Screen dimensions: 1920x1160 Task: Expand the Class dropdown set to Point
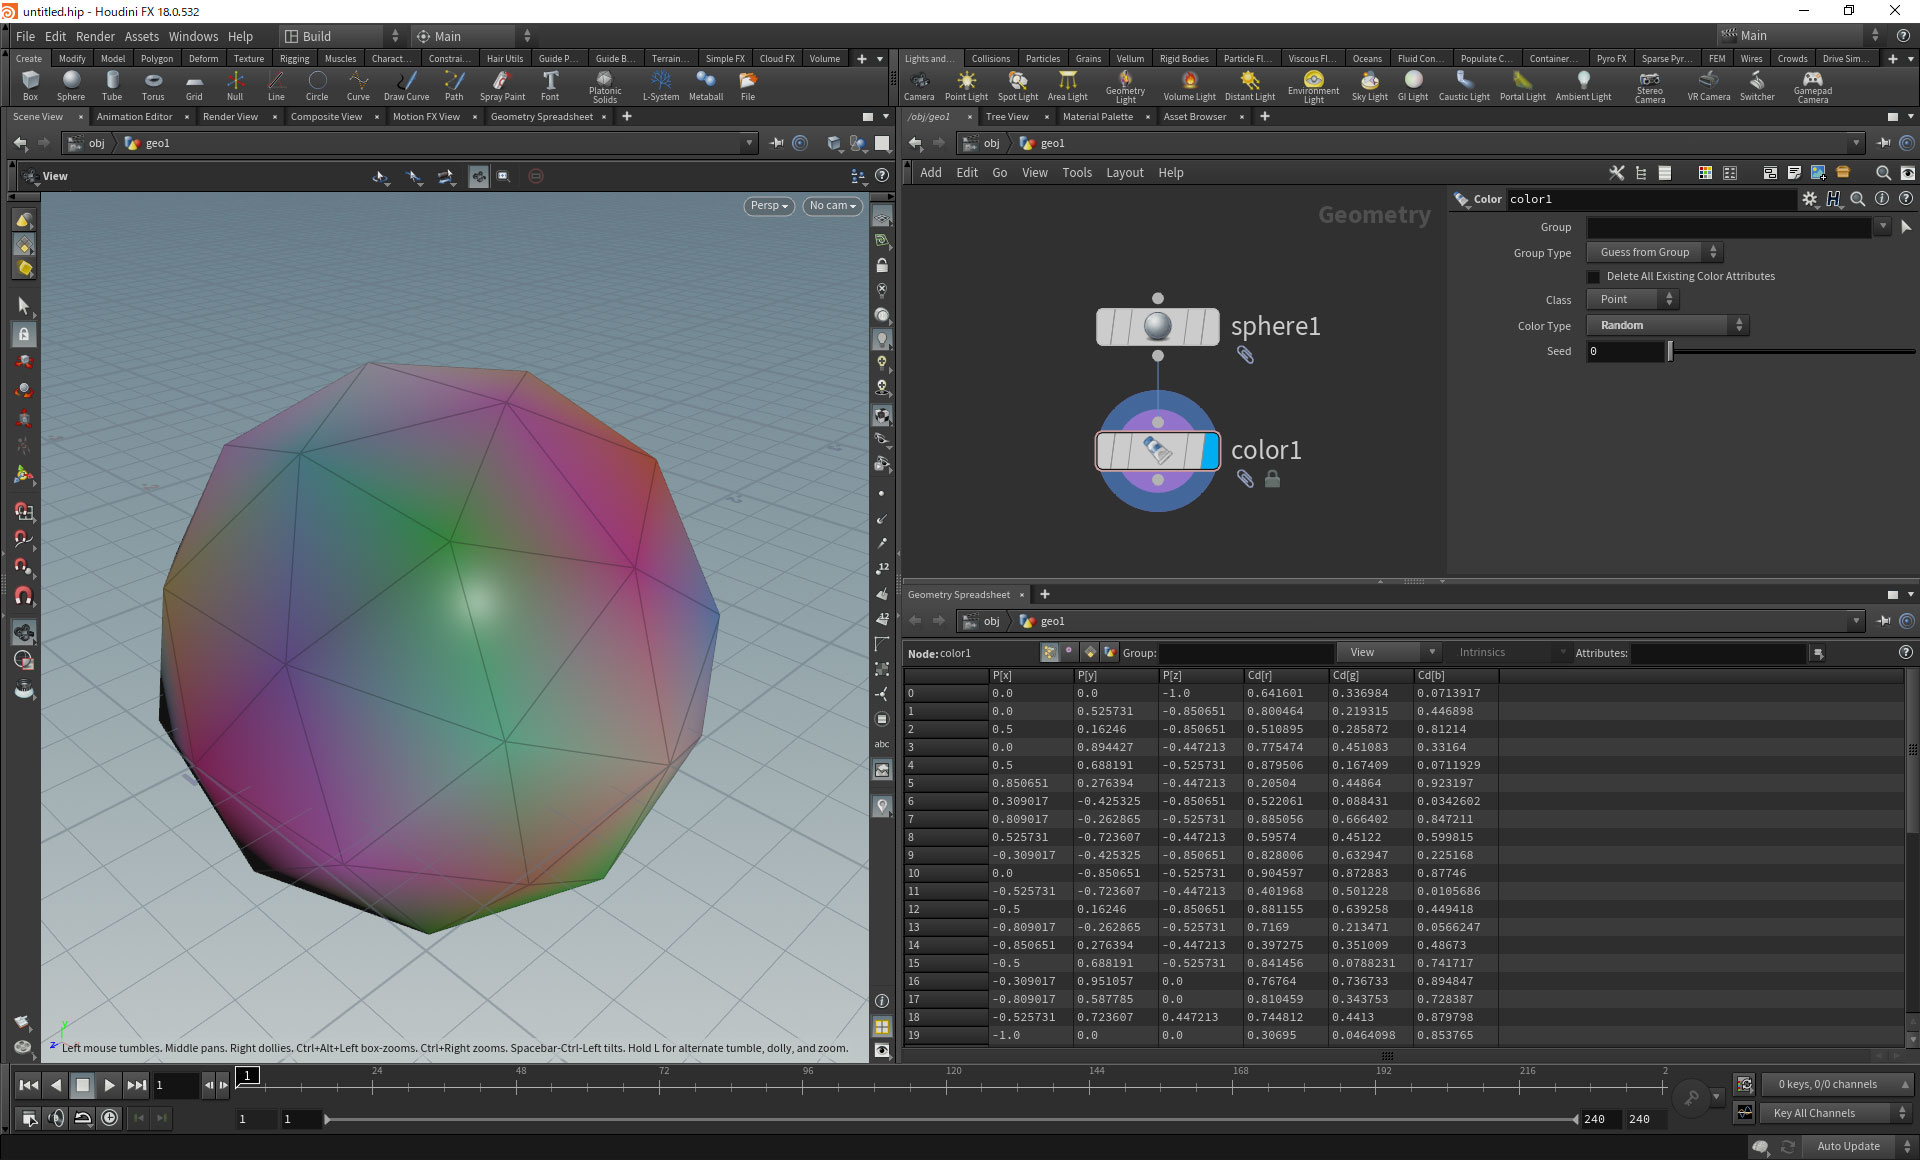point(1633,300)
